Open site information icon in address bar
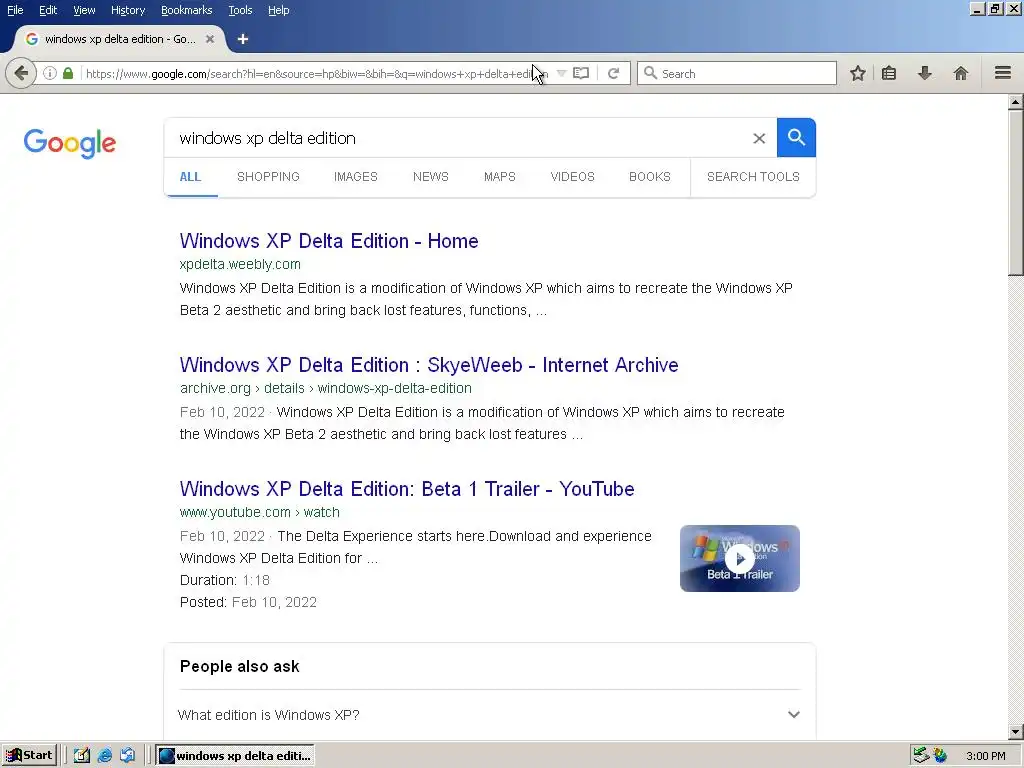The image size is (1024, 768). click(50, 73)
